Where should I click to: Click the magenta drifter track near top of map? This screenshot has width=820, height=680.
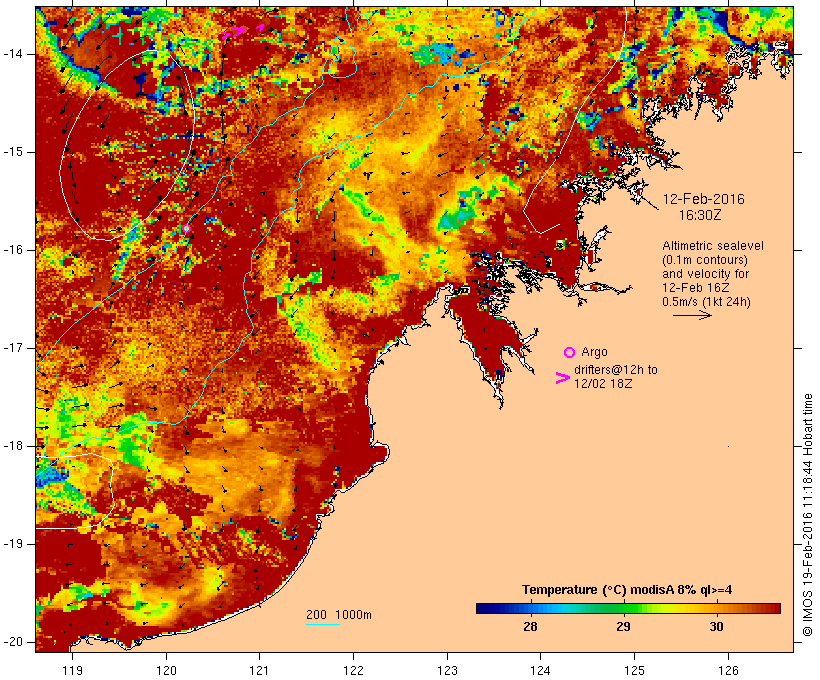point(233,32)
